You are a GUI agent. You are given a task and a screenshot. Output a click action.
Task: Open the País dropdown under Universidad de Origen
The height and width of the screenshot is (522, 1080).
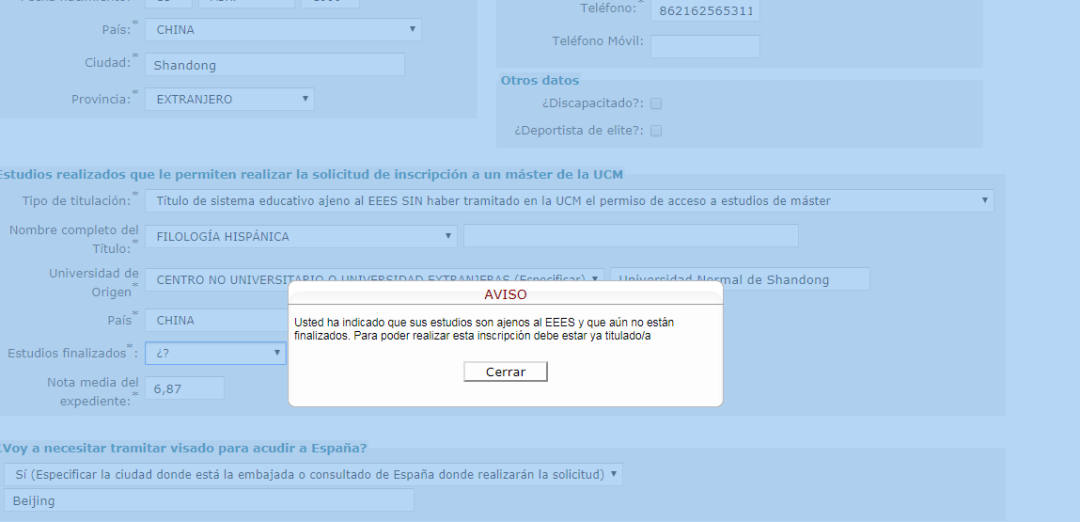[216, 320]
